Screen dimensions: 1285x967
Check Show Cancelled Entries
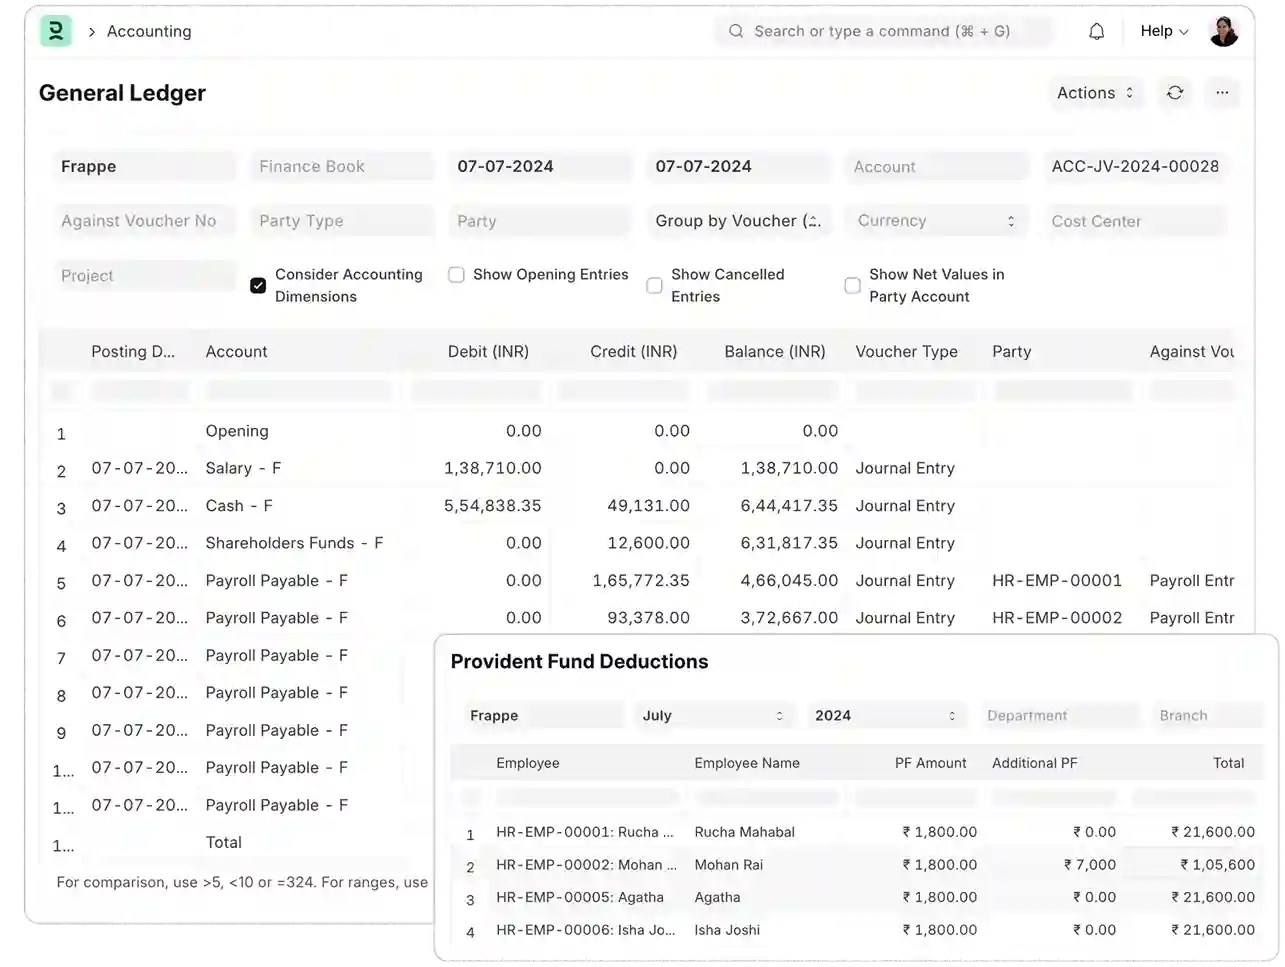click(654, 285)
